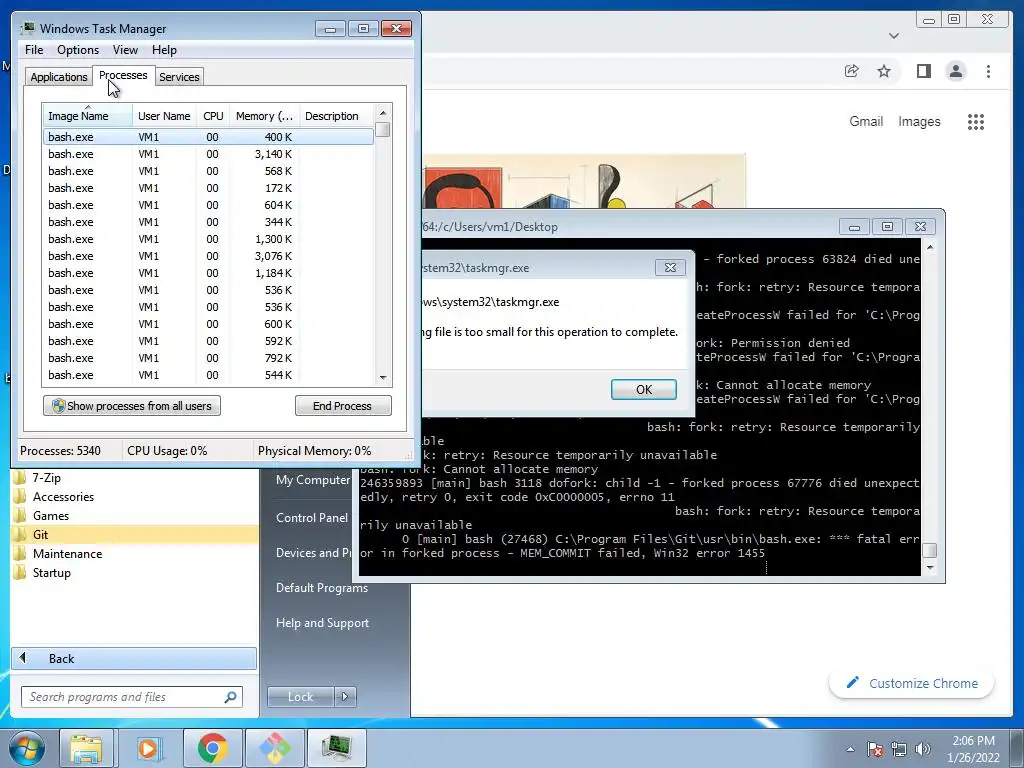Click the Chrome profile avatar icon
1024x768 pixels.
click(955, 71)
